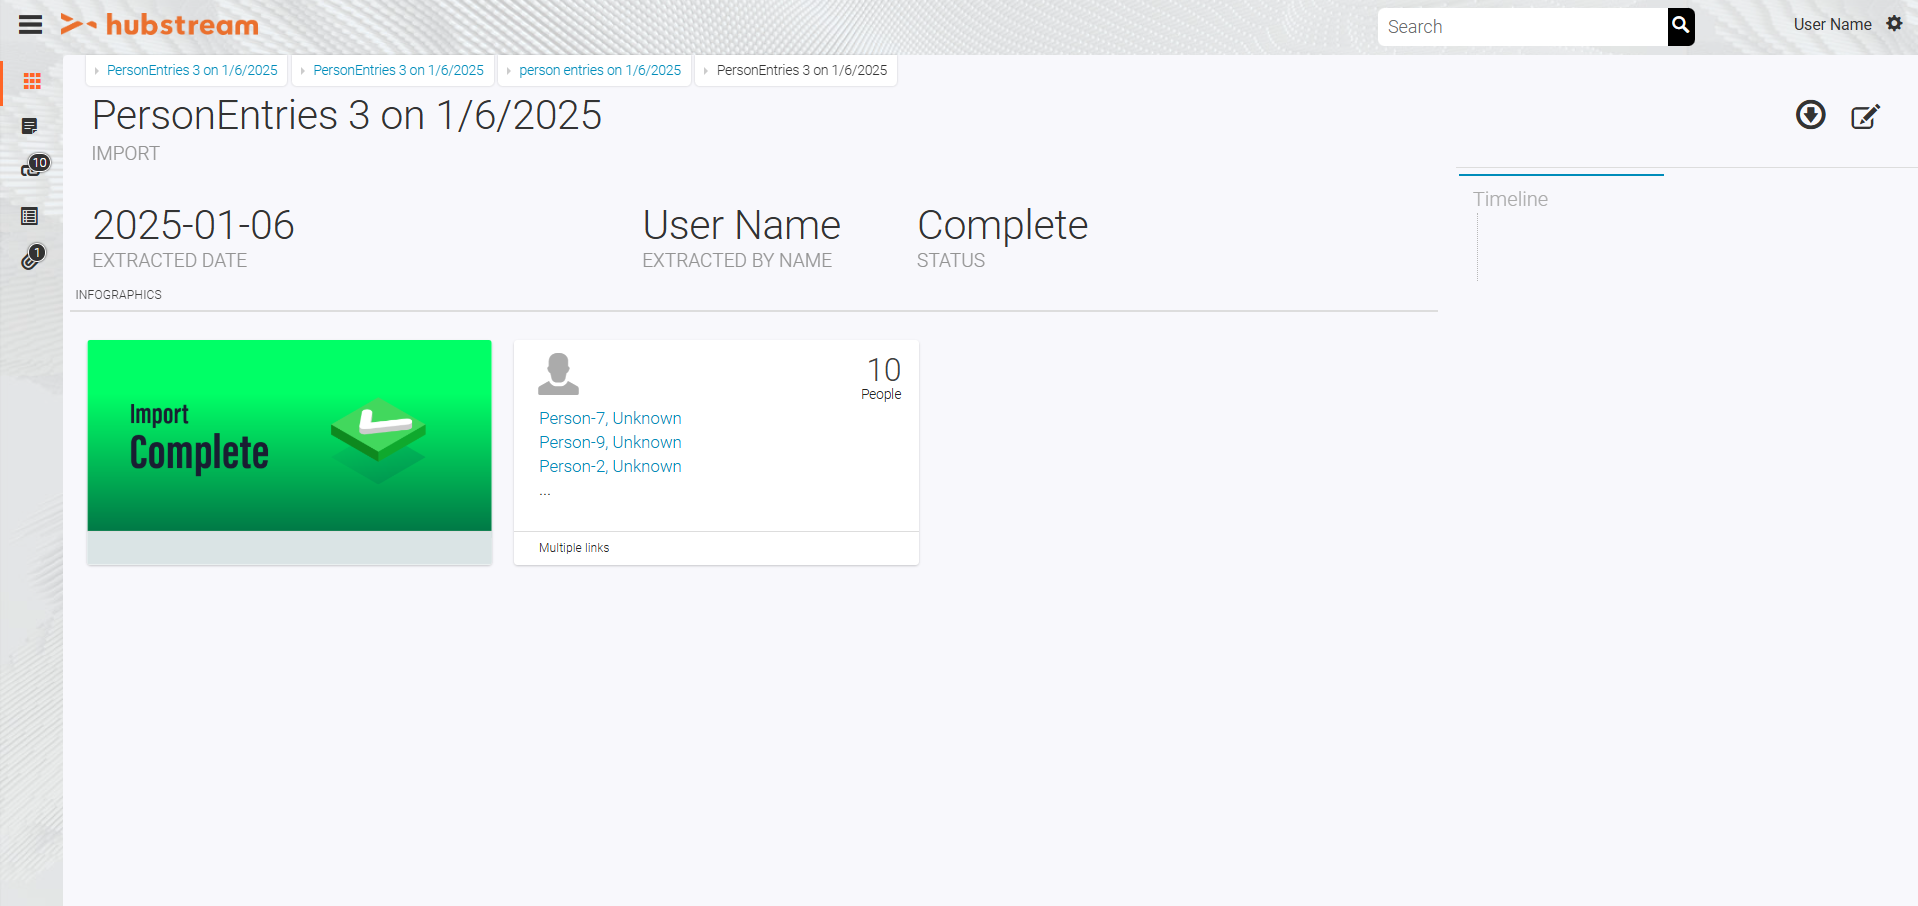Expand the ellipsis to show more people
The image size is (1918, 906).
click(544, 490)
